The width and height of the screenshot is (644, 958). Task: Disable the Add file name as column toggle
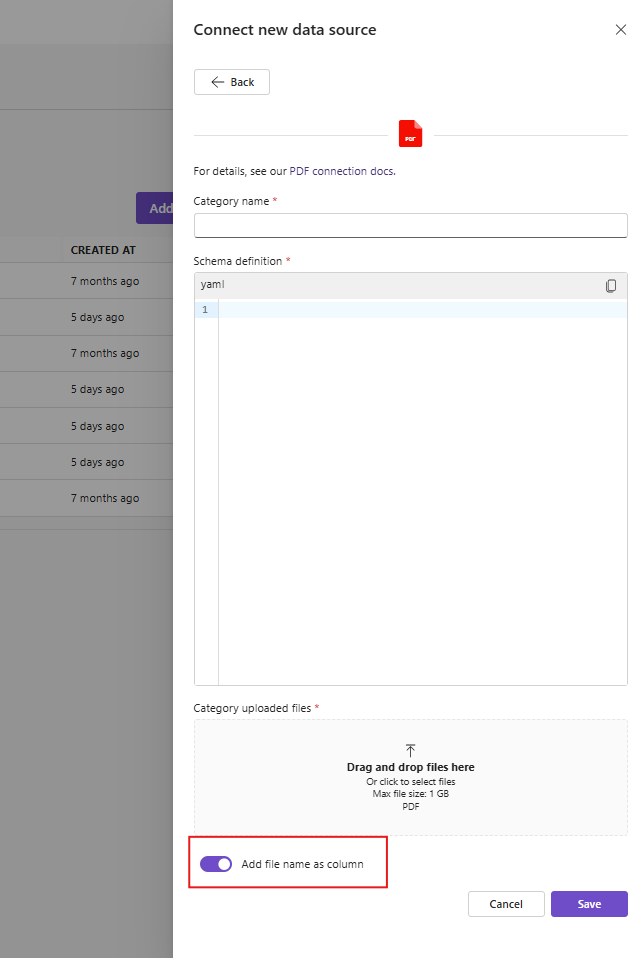pyautogui.click(x=216, y=864)
